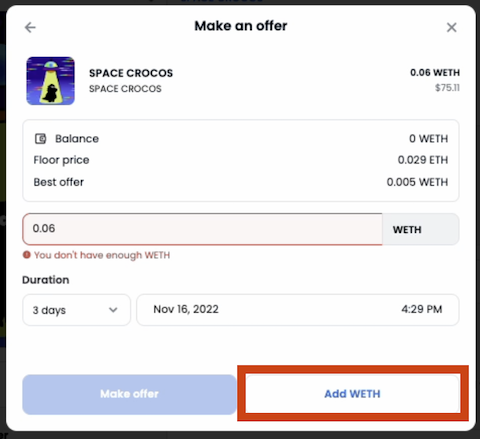Expand the 3 days duration dropdown

pyautogui.click(x=76, y=310)
